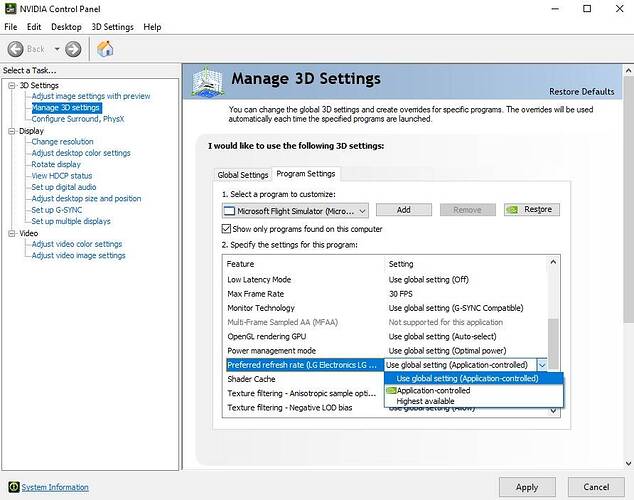Screen dimensions: 634x500
Task: Open Adjust video image settings
Action: point(78,255)
